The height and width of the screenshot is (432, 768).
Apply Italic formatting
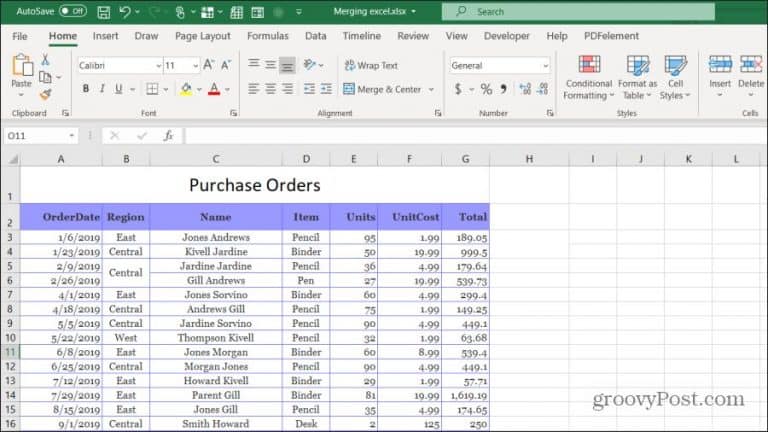[x=102, y=89]
